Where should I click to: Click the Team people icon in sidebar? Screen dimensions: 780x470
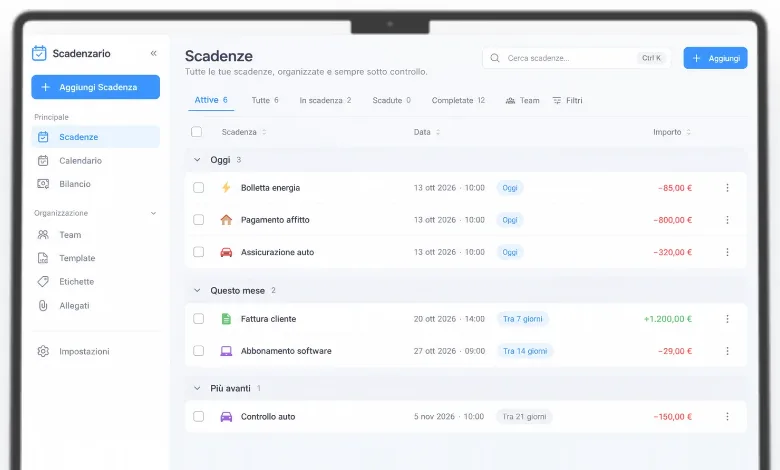[x=43, y=235]
